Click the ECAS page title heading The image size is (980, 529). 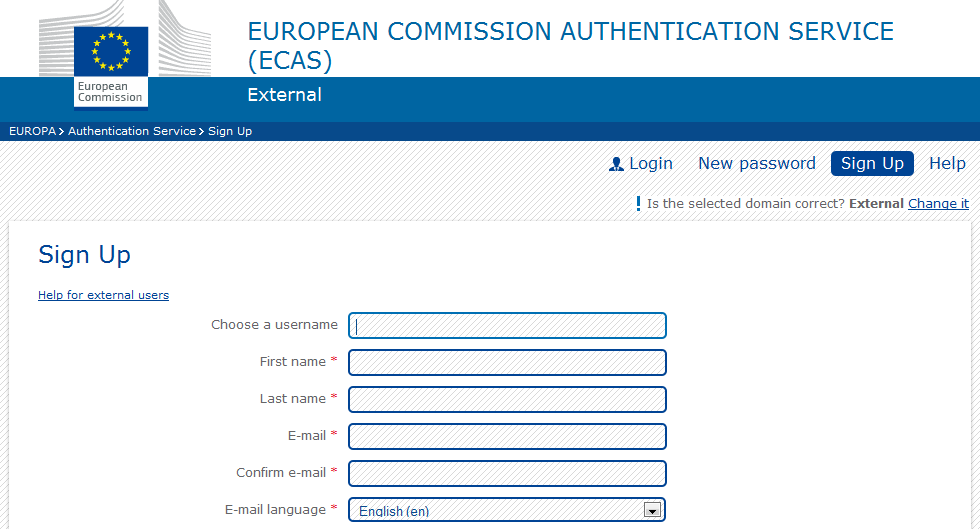click(571, 46)
